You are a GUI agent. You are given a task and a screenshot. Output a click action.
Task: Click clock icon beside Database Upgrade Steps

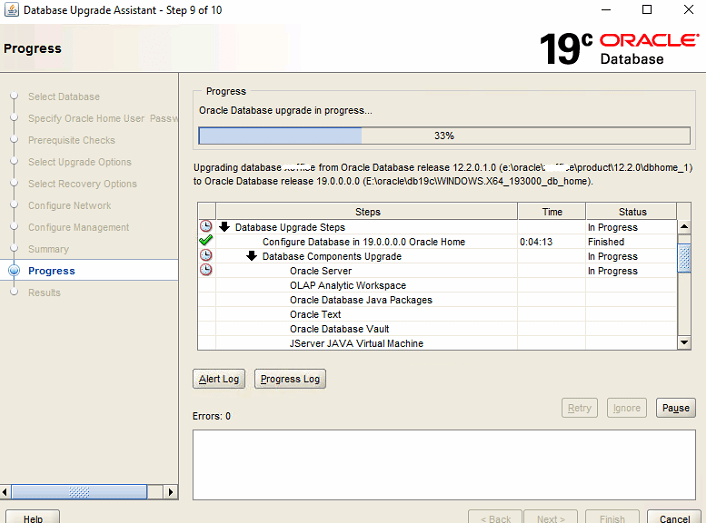coord(206,227)
